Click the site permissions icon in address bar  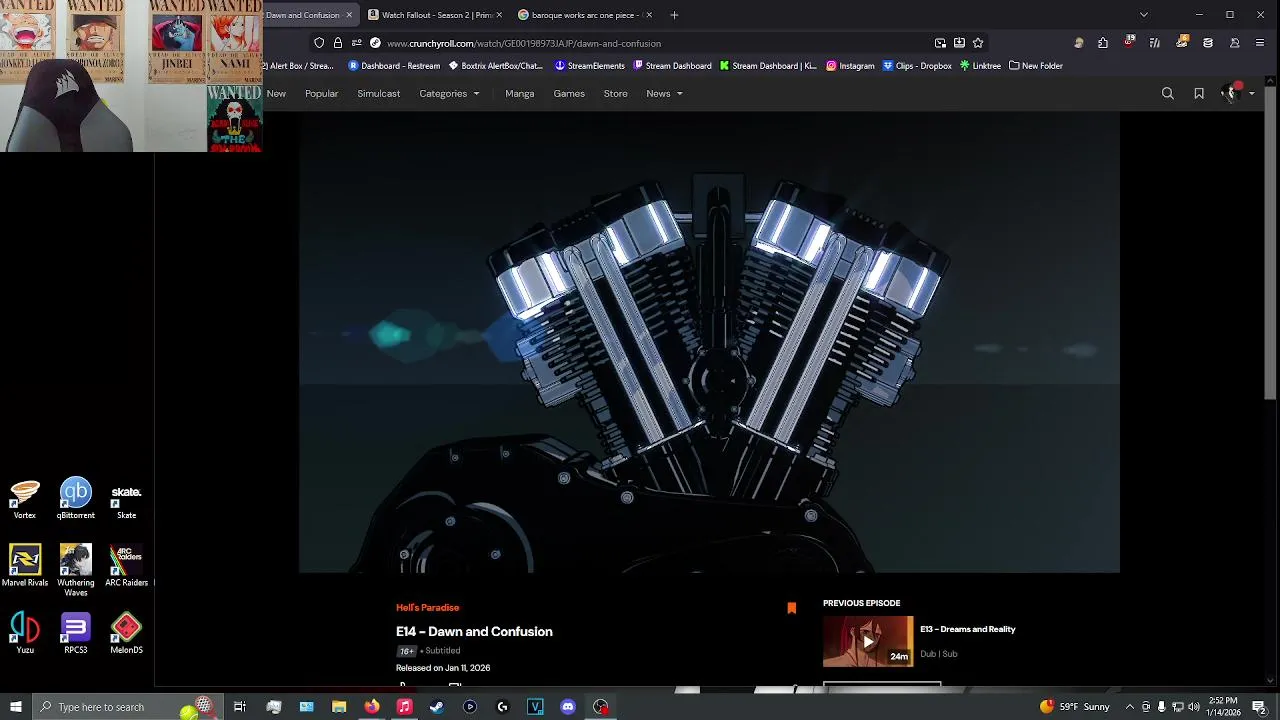point(356,43)
